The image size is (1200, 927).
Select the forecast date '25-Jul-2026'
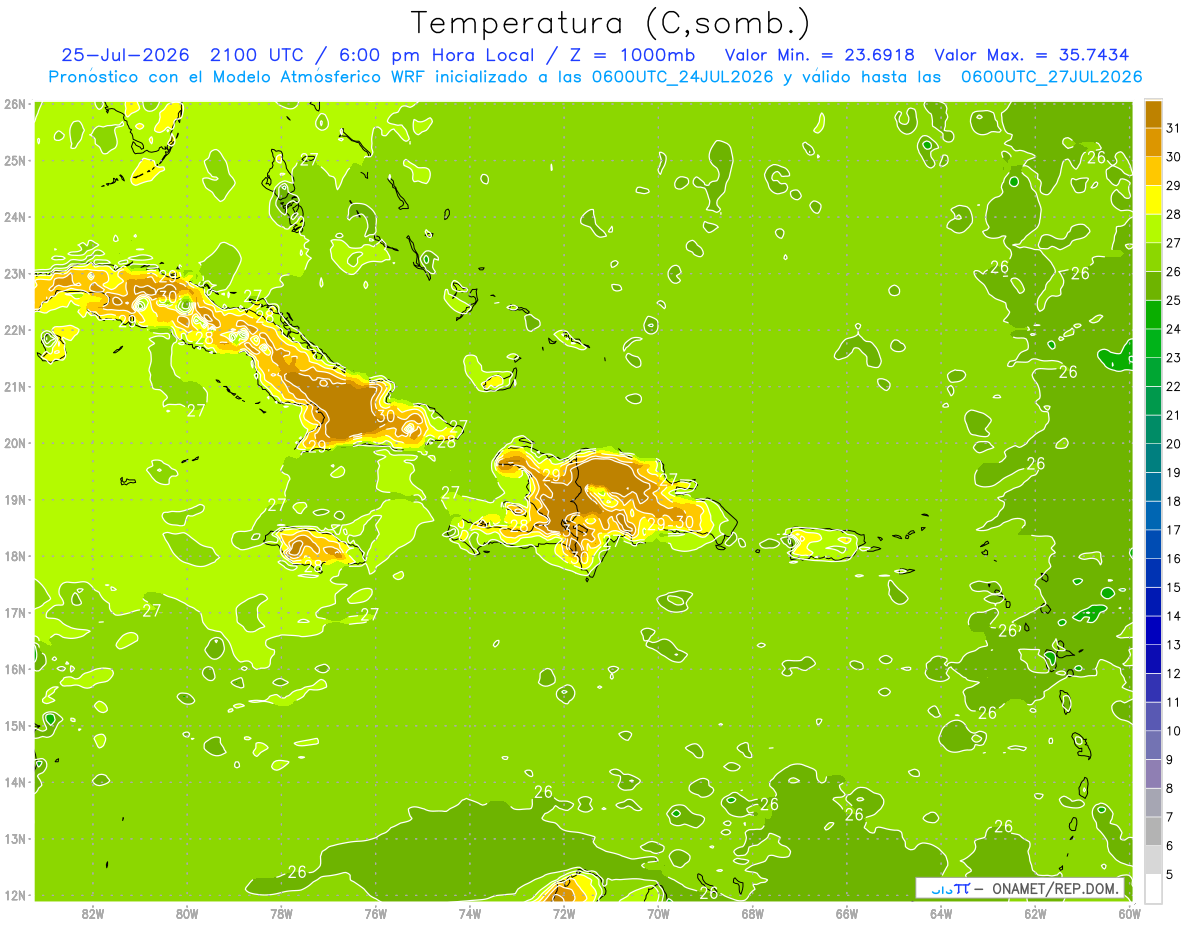pyautogui.click(x=125, y=55)
